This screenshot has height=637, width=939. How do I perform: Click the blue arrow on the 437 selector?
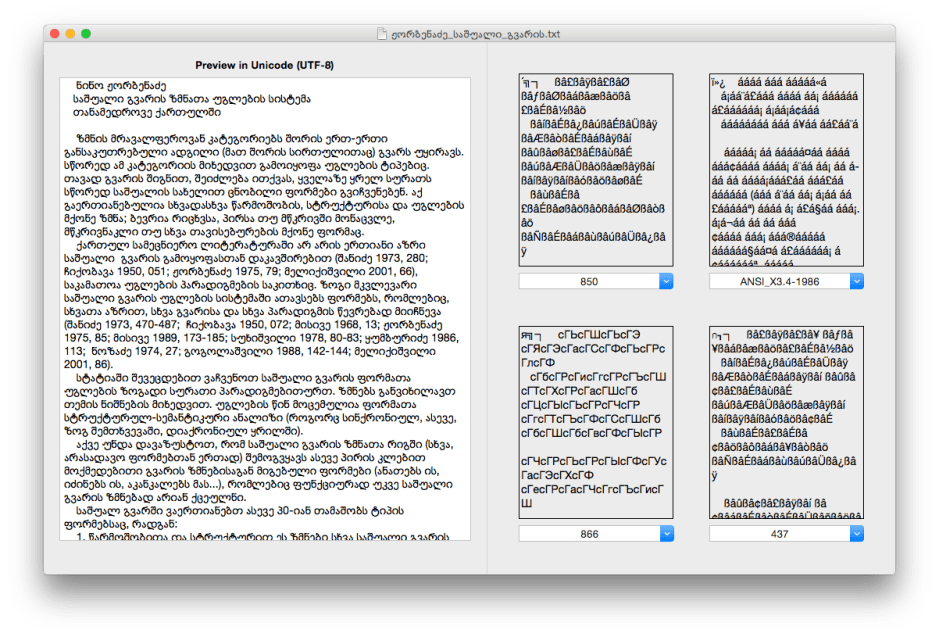(857, 533)
